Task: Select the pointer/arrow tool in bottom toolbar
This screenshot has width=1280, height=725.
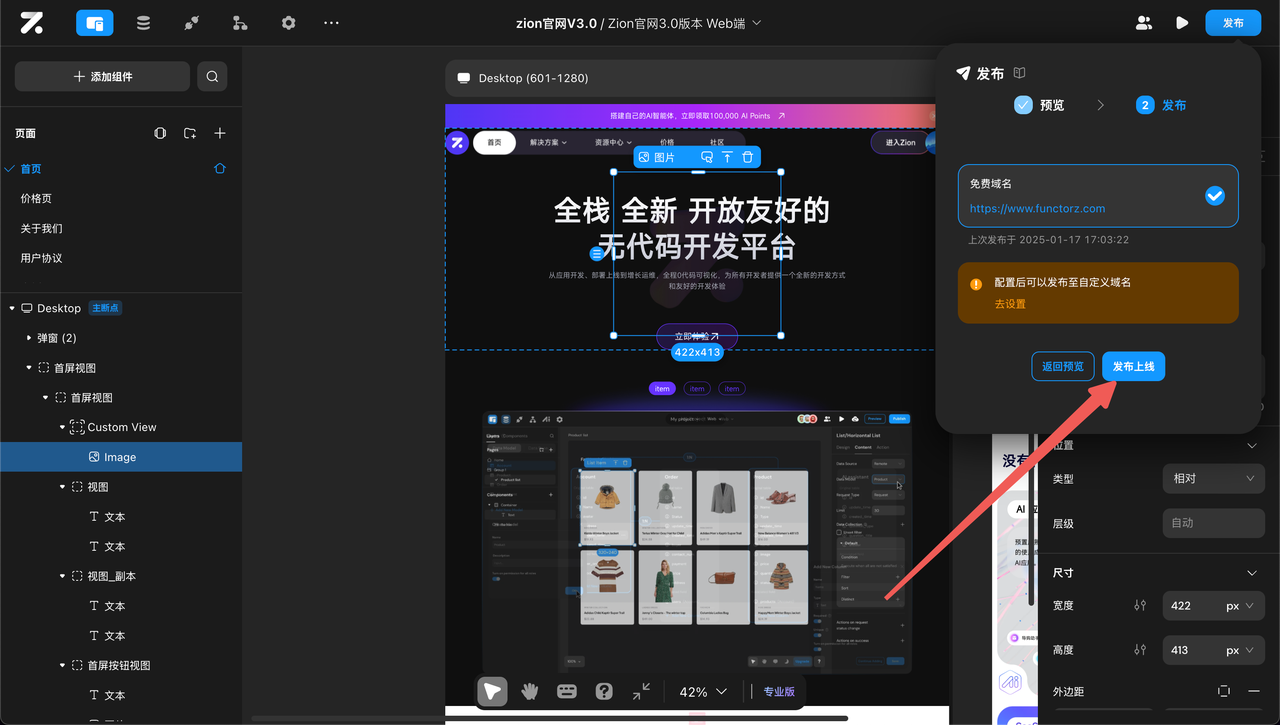Action: 492,691
